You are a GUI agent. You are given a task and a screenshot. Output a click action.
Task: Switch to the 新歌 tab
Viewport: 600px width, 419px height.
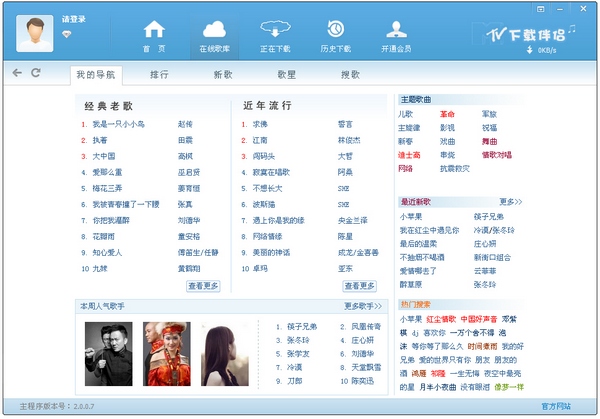pyautogui.click(x=223, y=74)
